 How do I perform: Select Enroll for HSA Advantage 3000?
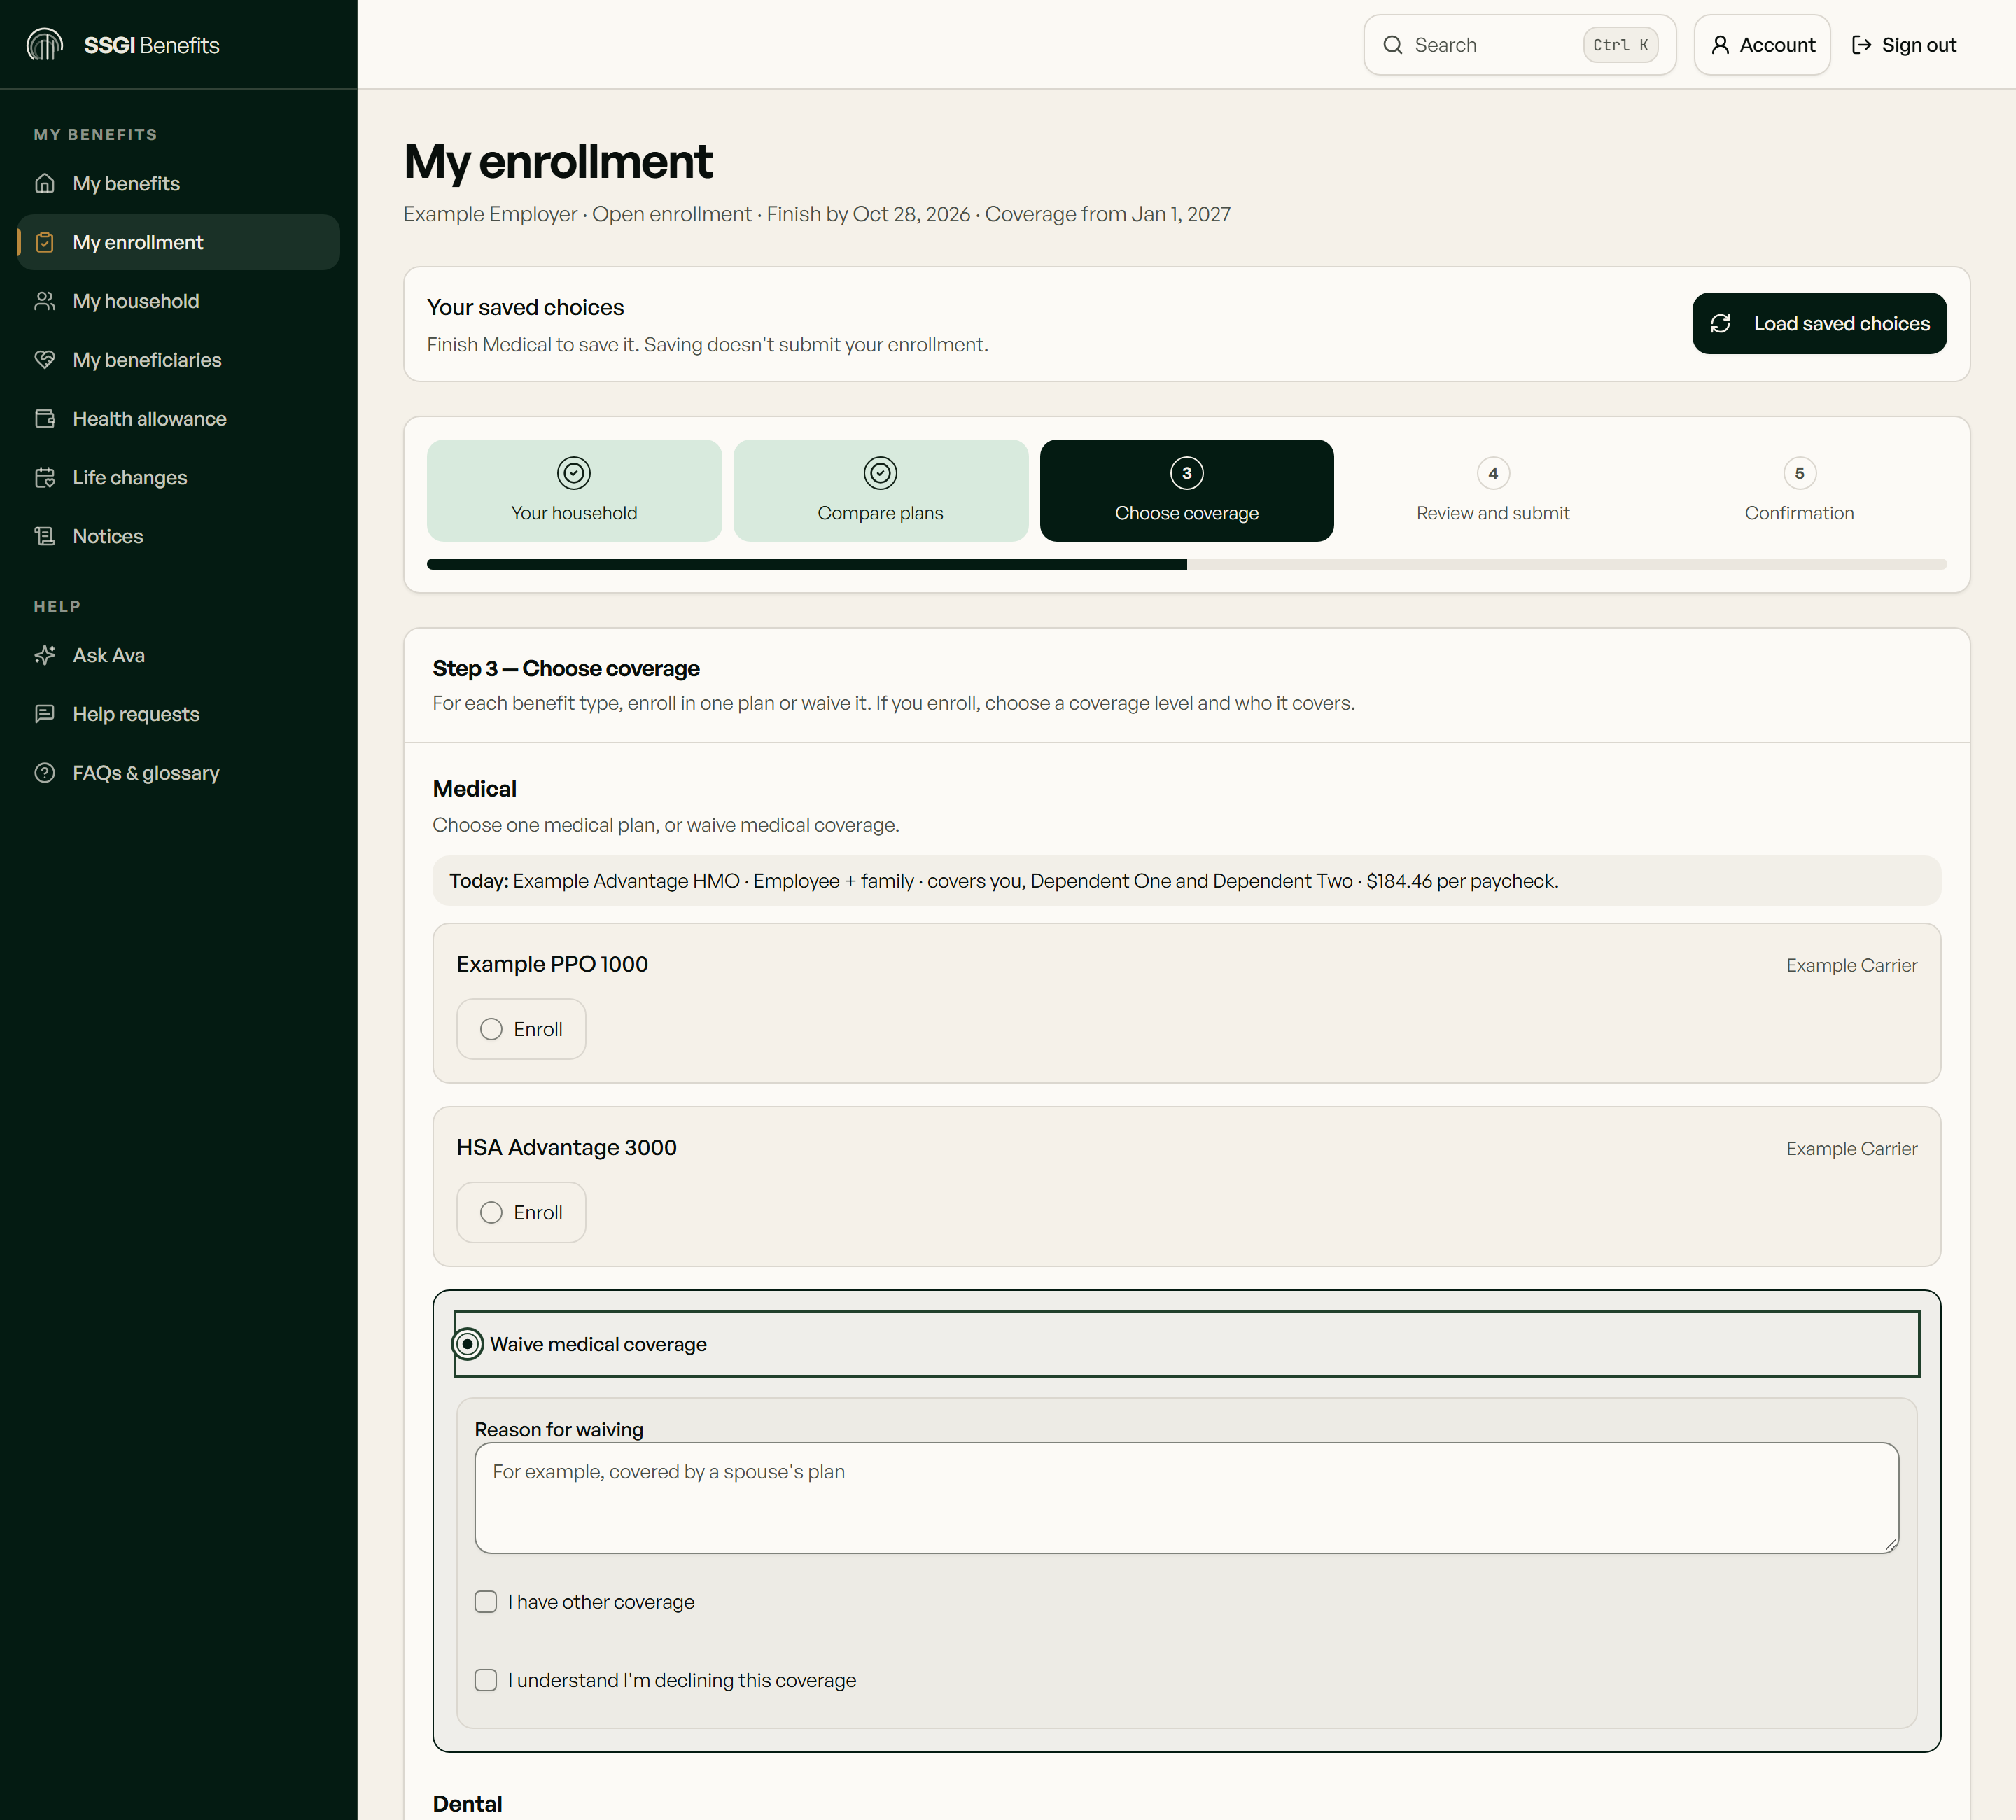(521, 1212)
